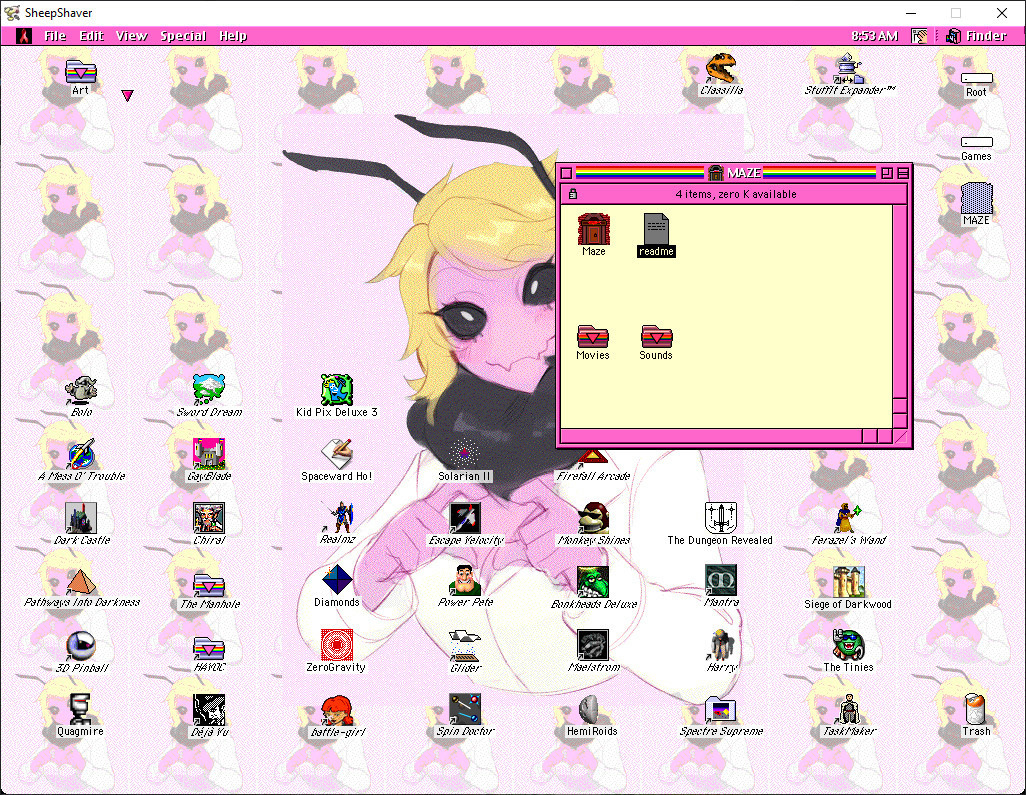The width and height of the screenshot is (1026, 795).
Task: Select the Mantra icon
Action: click(721, 580)
